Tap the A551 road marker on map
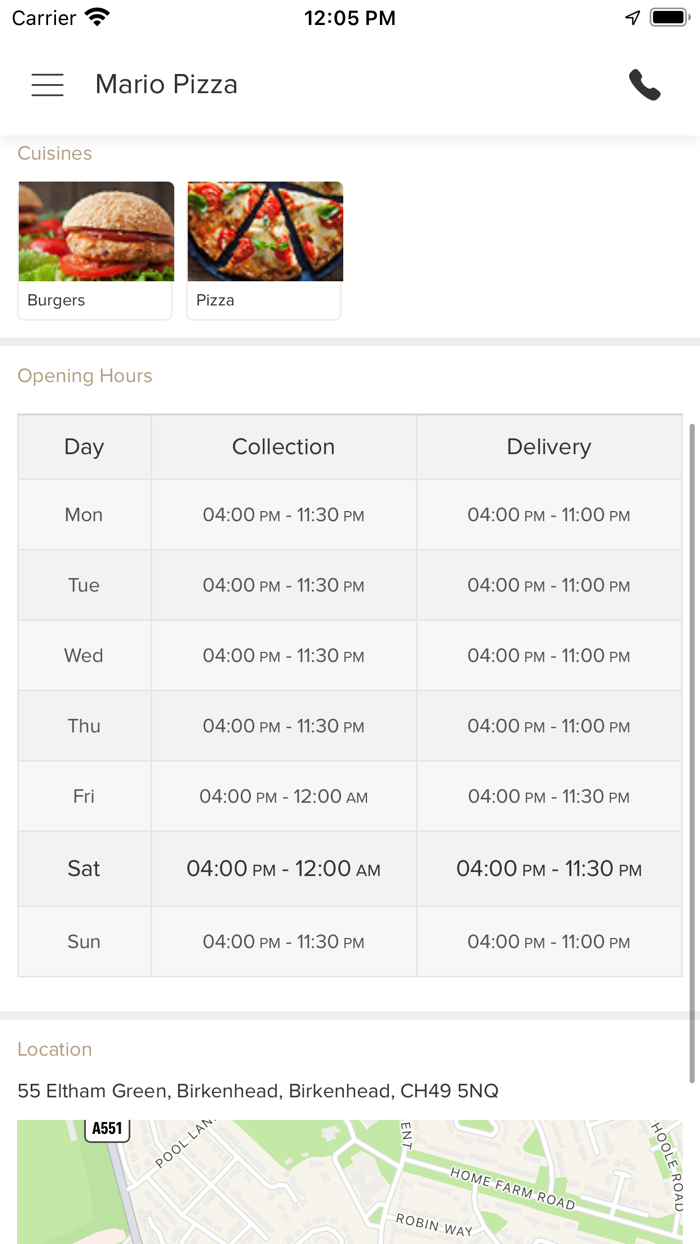This screenshot has width=700, height=1244. [107, 1129]
